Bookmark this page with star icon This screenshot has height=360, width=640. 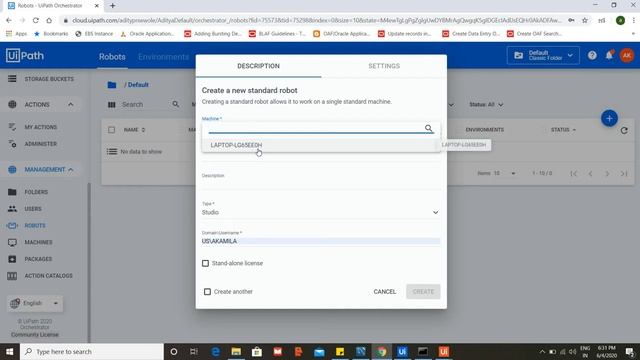[x=584, y=20]
